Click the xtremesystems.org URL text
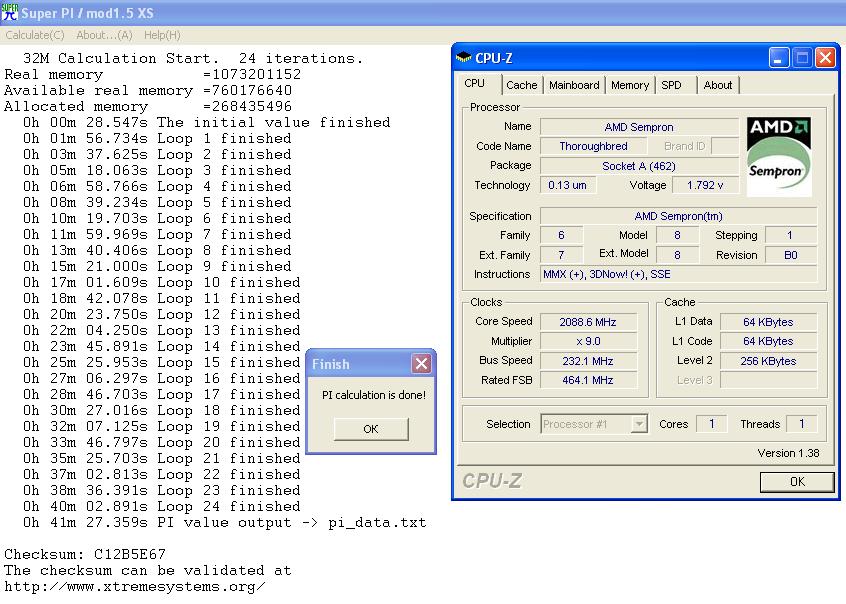Image resolution: width=846 pixels, height=604 pixels. click(x=135, y=587)
